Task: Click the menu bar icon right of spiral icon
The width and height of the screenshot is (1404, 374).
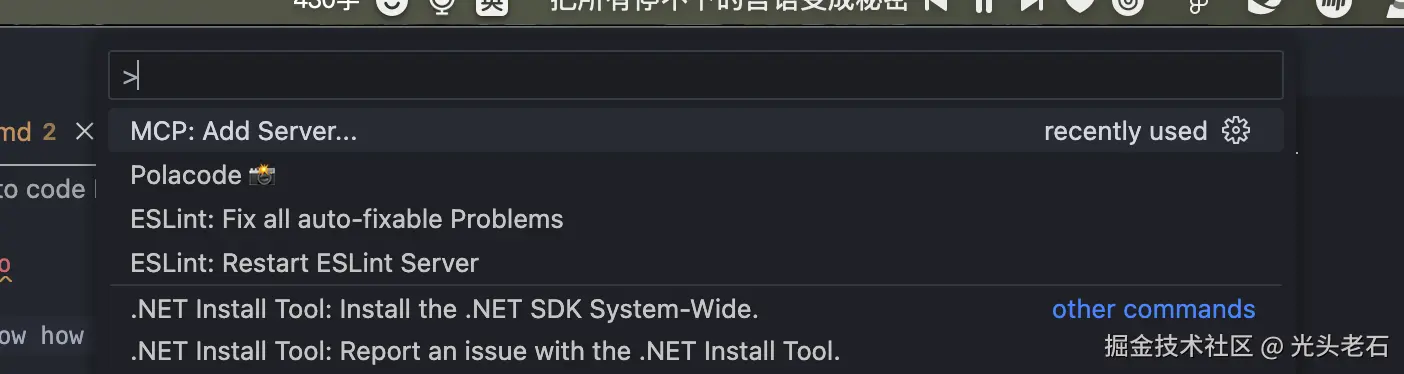Action: tap(1197, 5)
